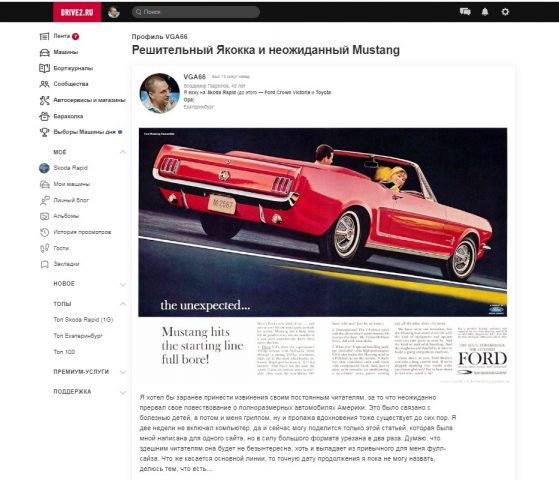
Task: Click the article title heading
Action: click(x=266, y=50)
